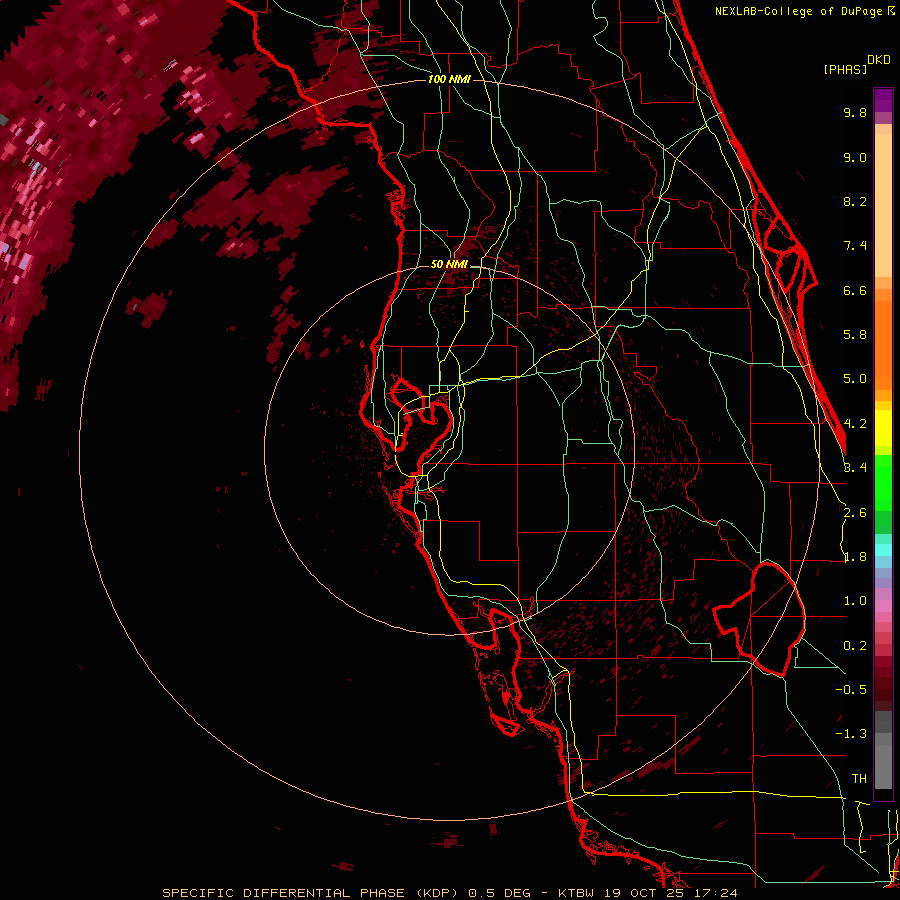Click the 7.4 scale value
Viewport: 900px width, 900px height.
point(855,246)
